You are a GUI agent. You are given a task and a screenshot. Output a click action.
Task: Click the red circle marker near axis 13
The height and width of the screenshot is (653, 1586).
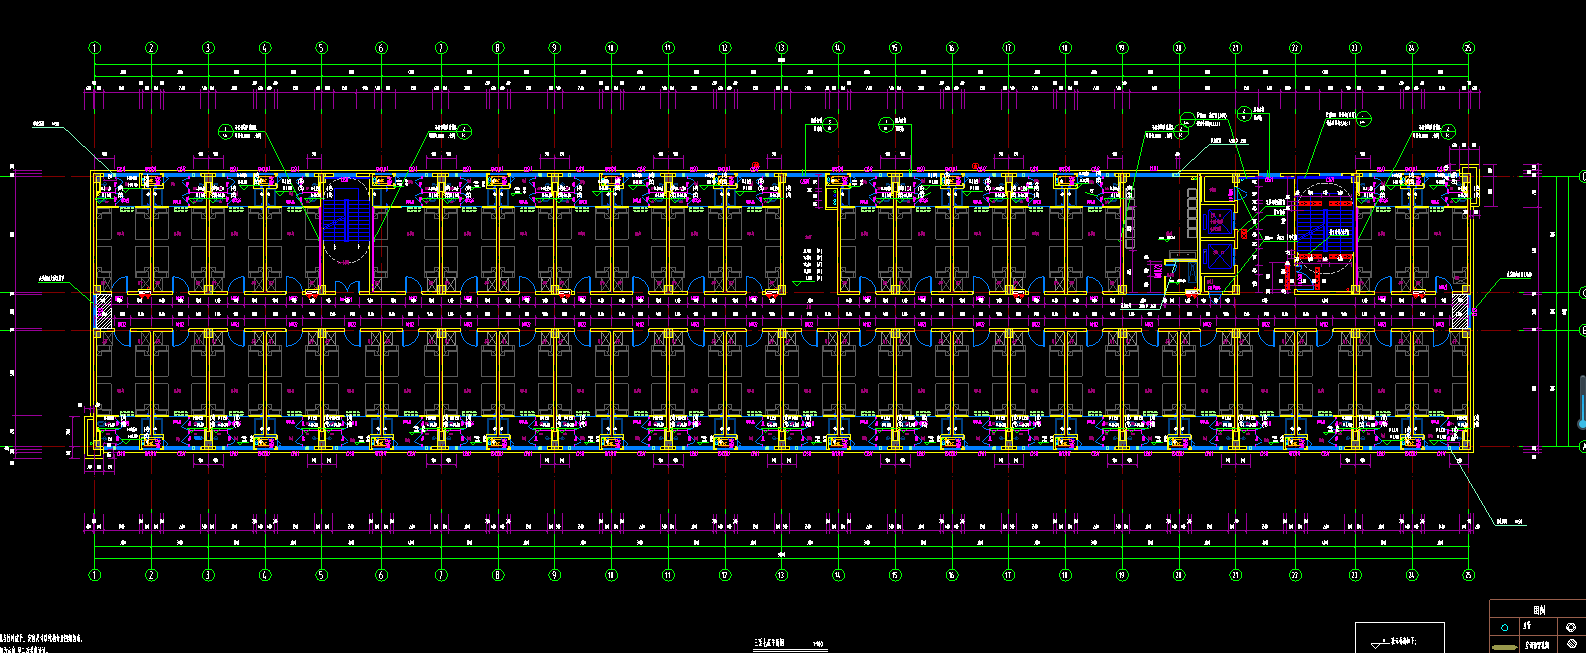[x=756, y=164]
